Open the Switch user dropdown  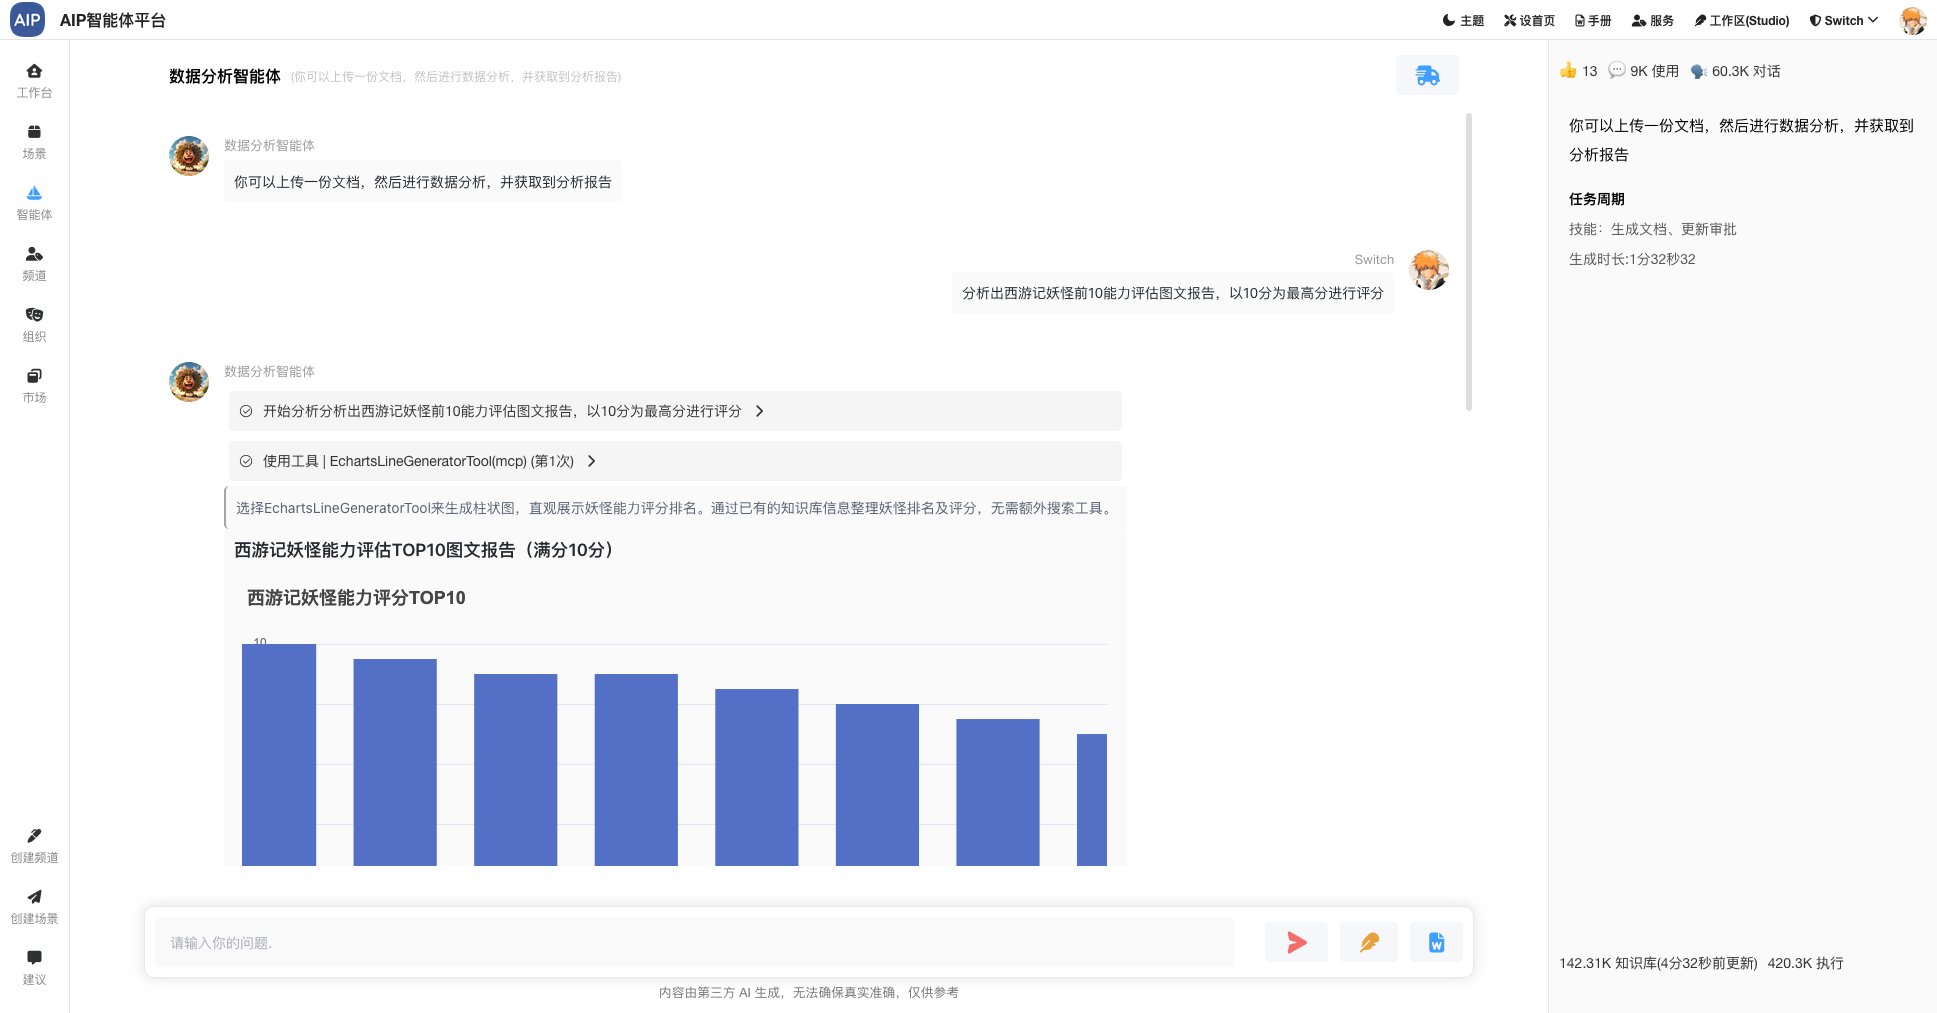[x=1843, y=20]
